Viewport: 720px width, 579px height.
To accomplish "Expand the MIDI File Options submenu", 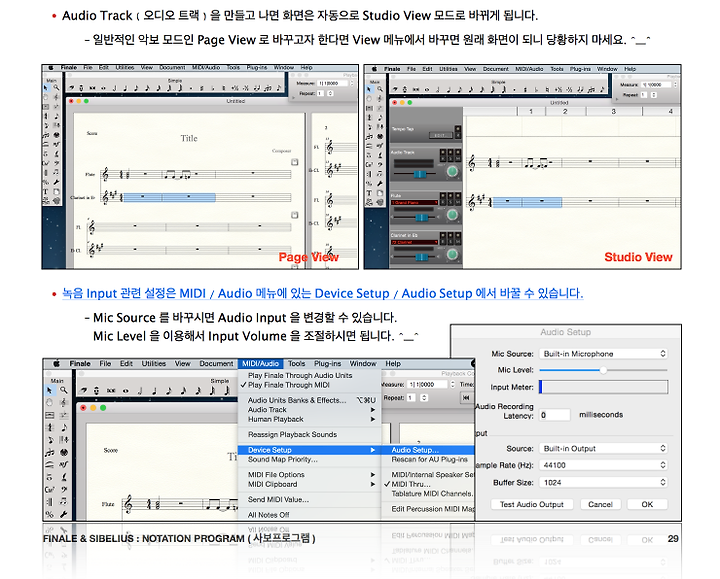I will coord(309,474).
